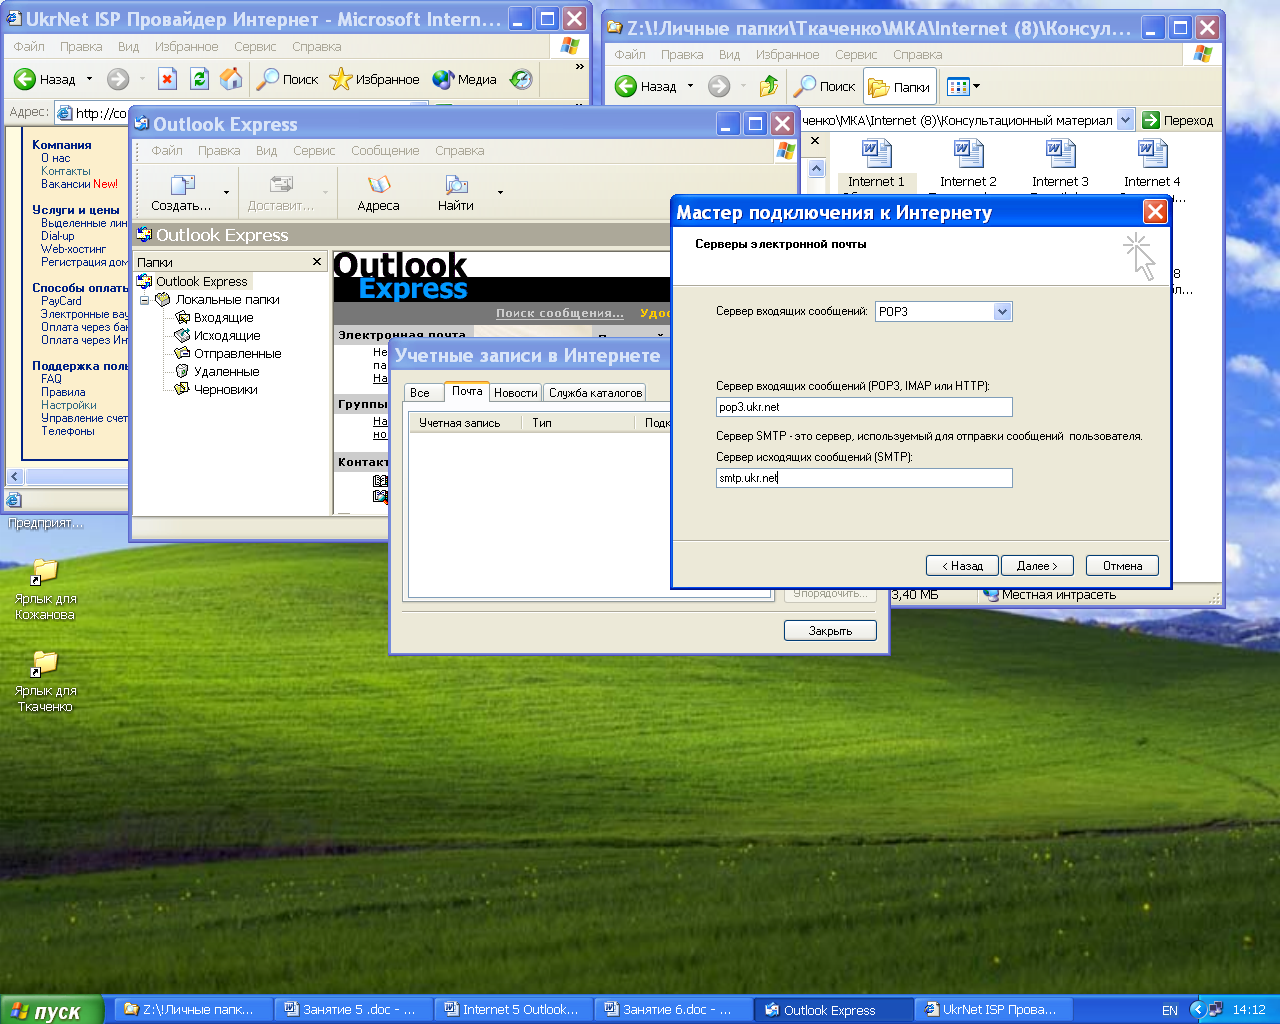Click Закрыть in Учетные записи dialog

pyautogui.click(x=830, y=631)
